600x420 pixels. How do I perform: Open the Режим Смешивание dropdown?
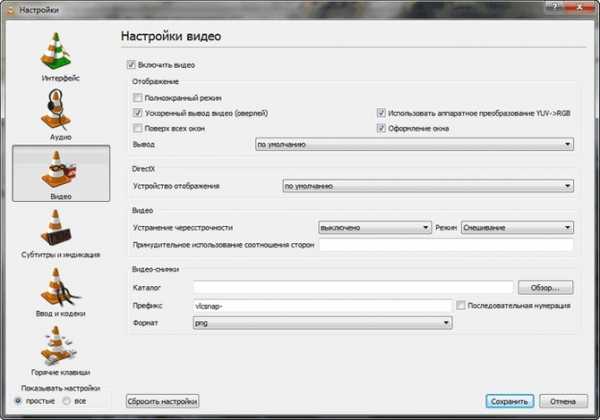(x=517, y=228)
